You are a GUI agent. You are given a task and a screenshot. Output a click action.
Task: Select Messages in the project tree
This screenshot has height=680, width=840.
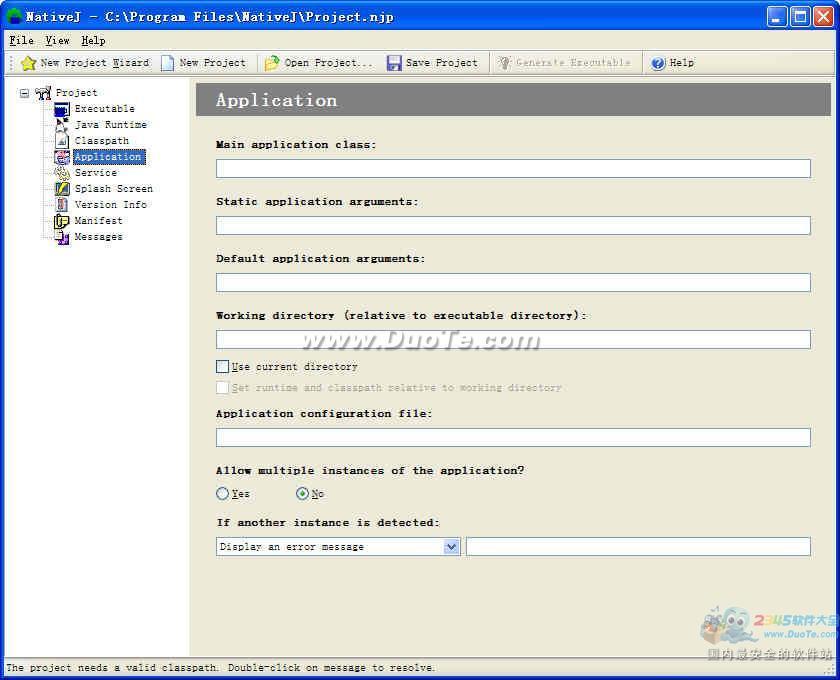click(99, 237)
